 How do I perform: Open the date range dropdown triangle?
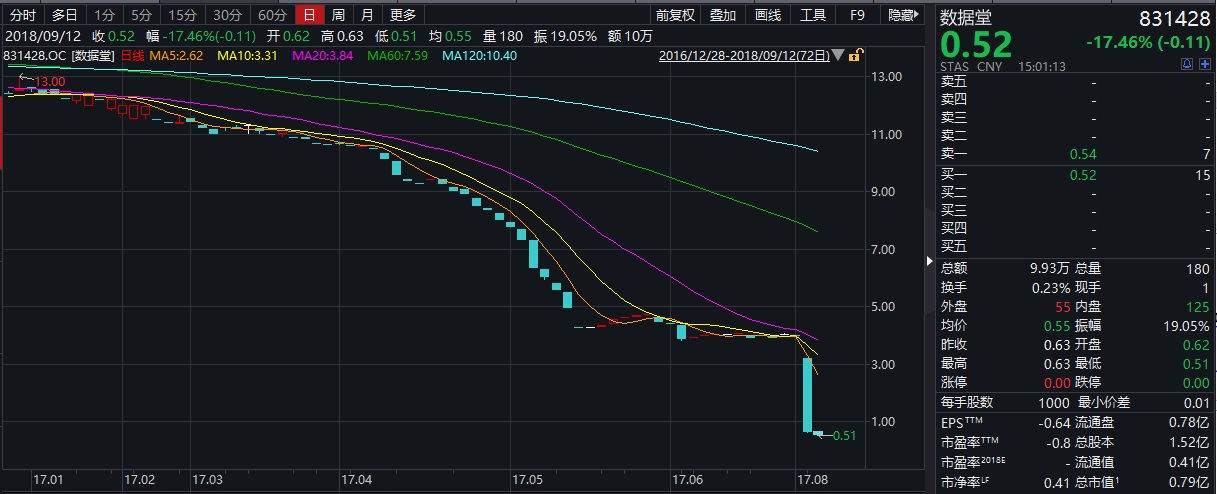(838, 56)
